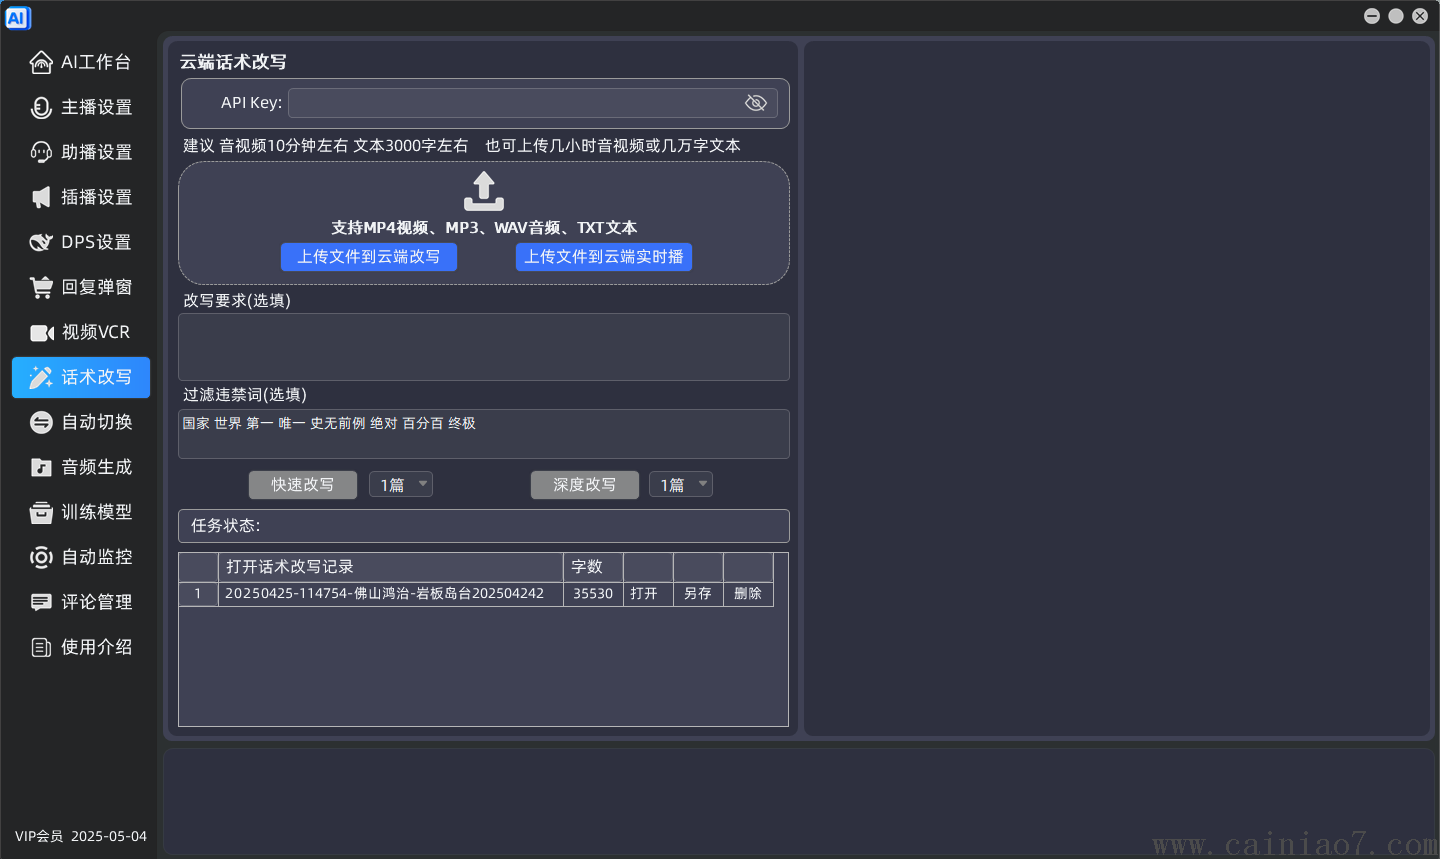Select the 插播设置 megaphone icon
This screenshot has width=1440, height=859.
point(41,197)
